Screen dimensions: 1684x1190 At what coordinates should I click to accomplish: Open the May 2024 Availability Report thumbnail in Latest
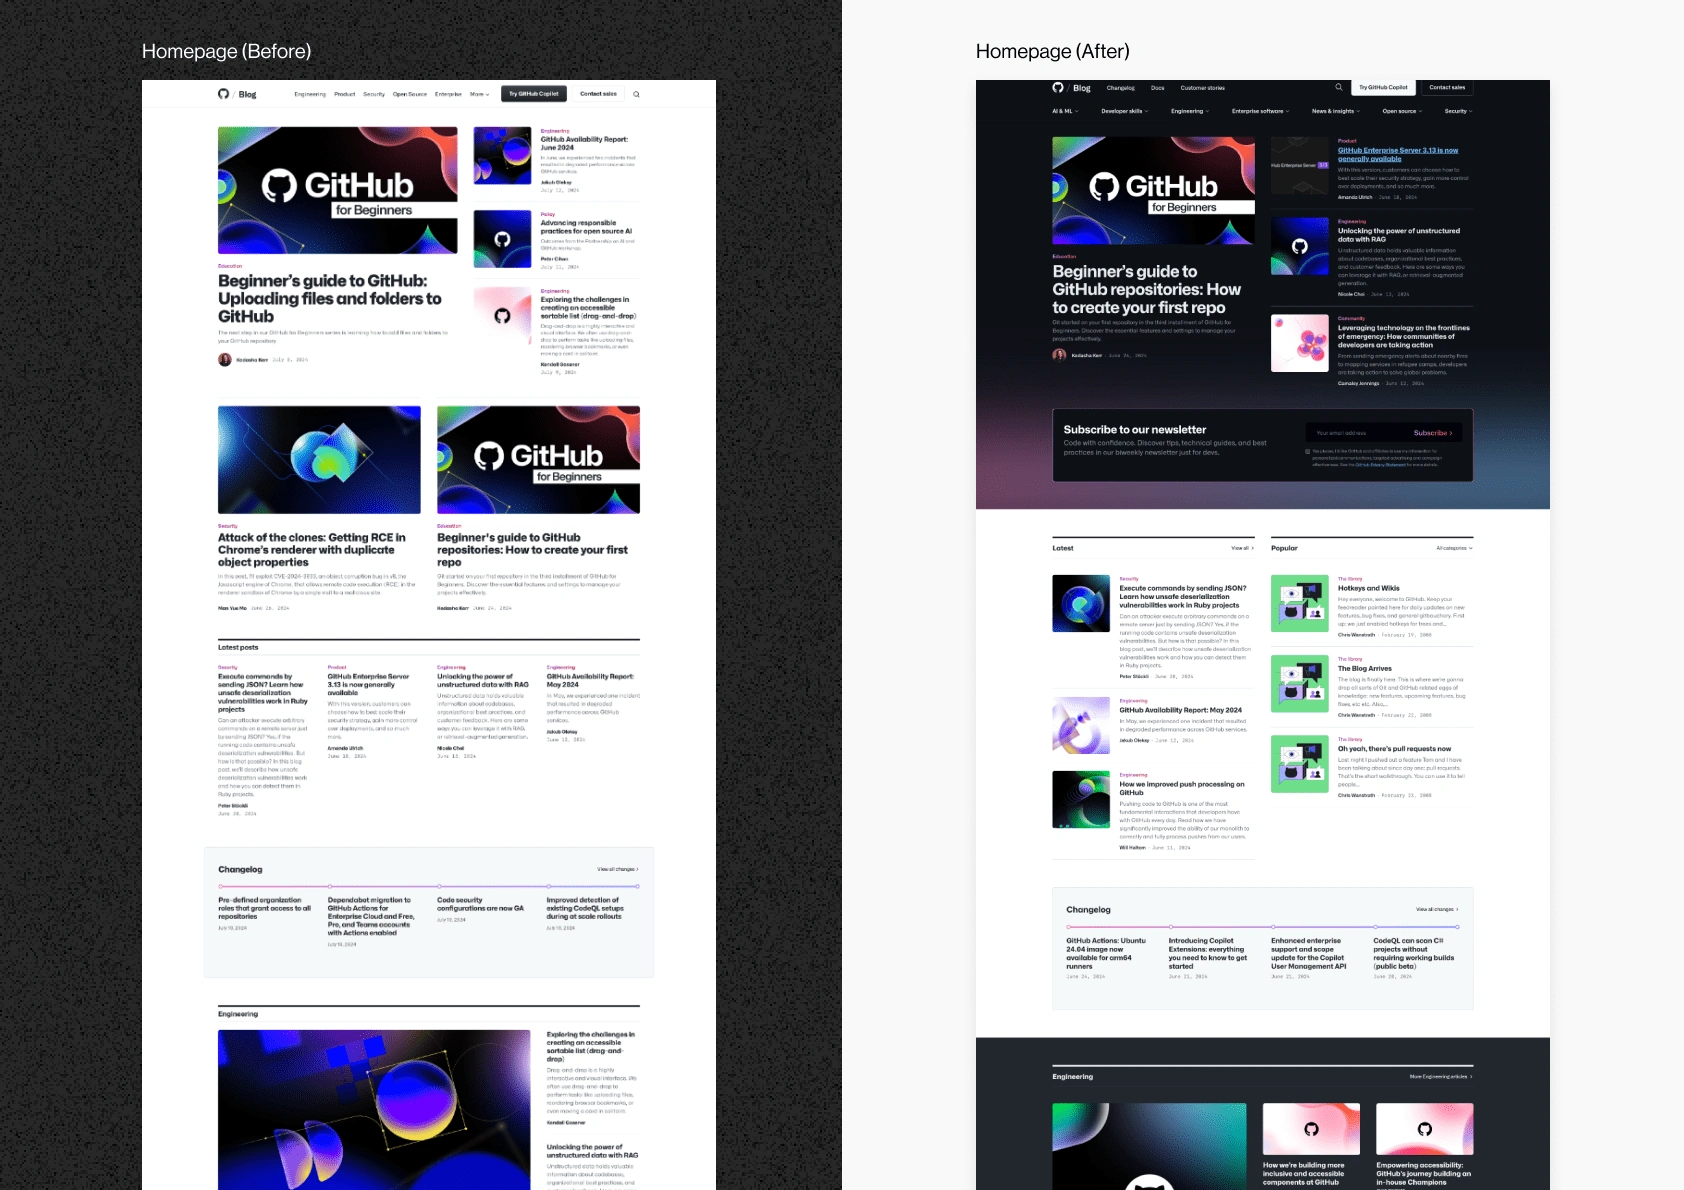point(1081,725)
